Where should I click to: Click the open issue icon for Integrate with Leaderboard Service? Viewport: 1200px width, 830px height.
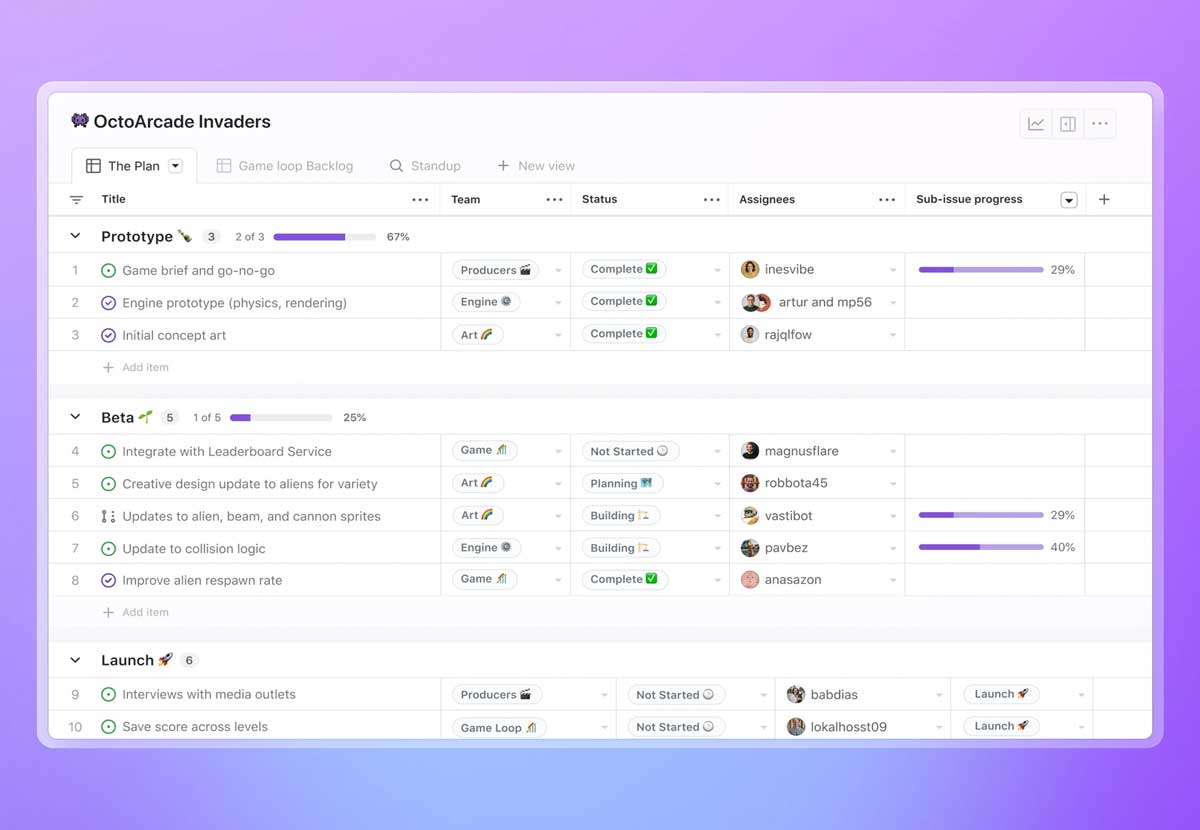[x=108, y=451]
